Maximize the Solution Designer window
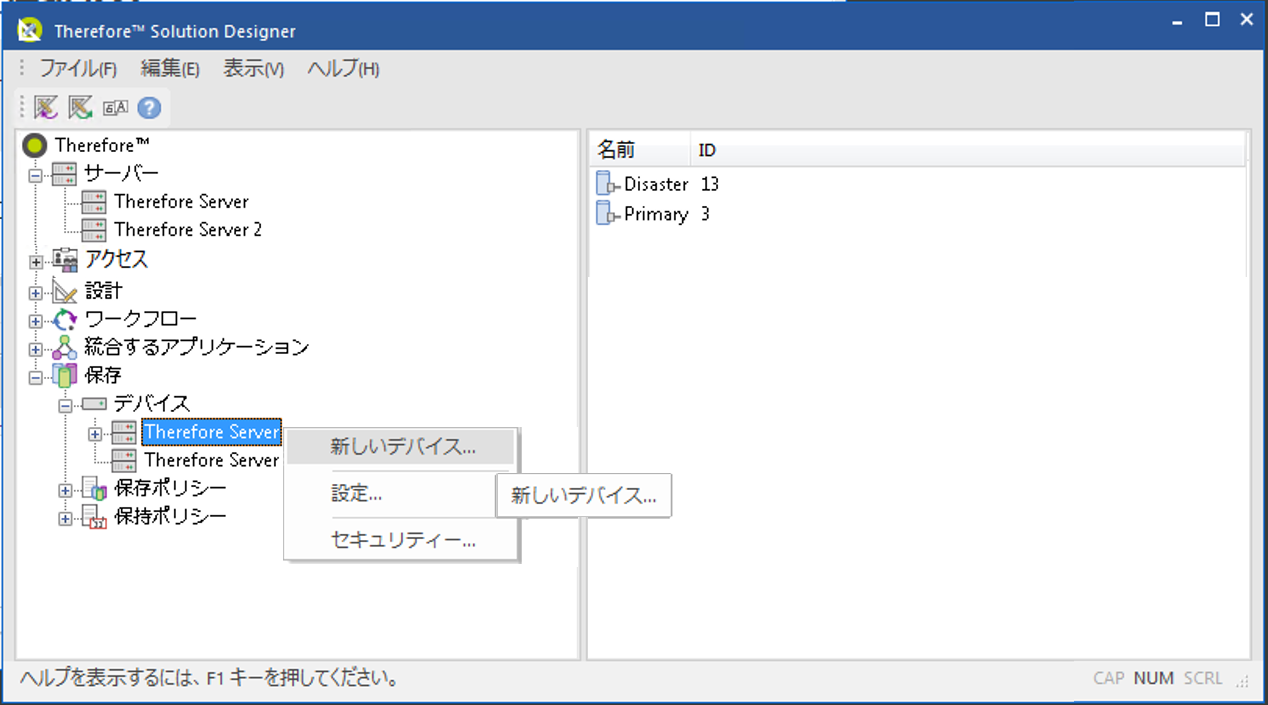This screenshot has width=1268, height=705. tap(1212, 20)
